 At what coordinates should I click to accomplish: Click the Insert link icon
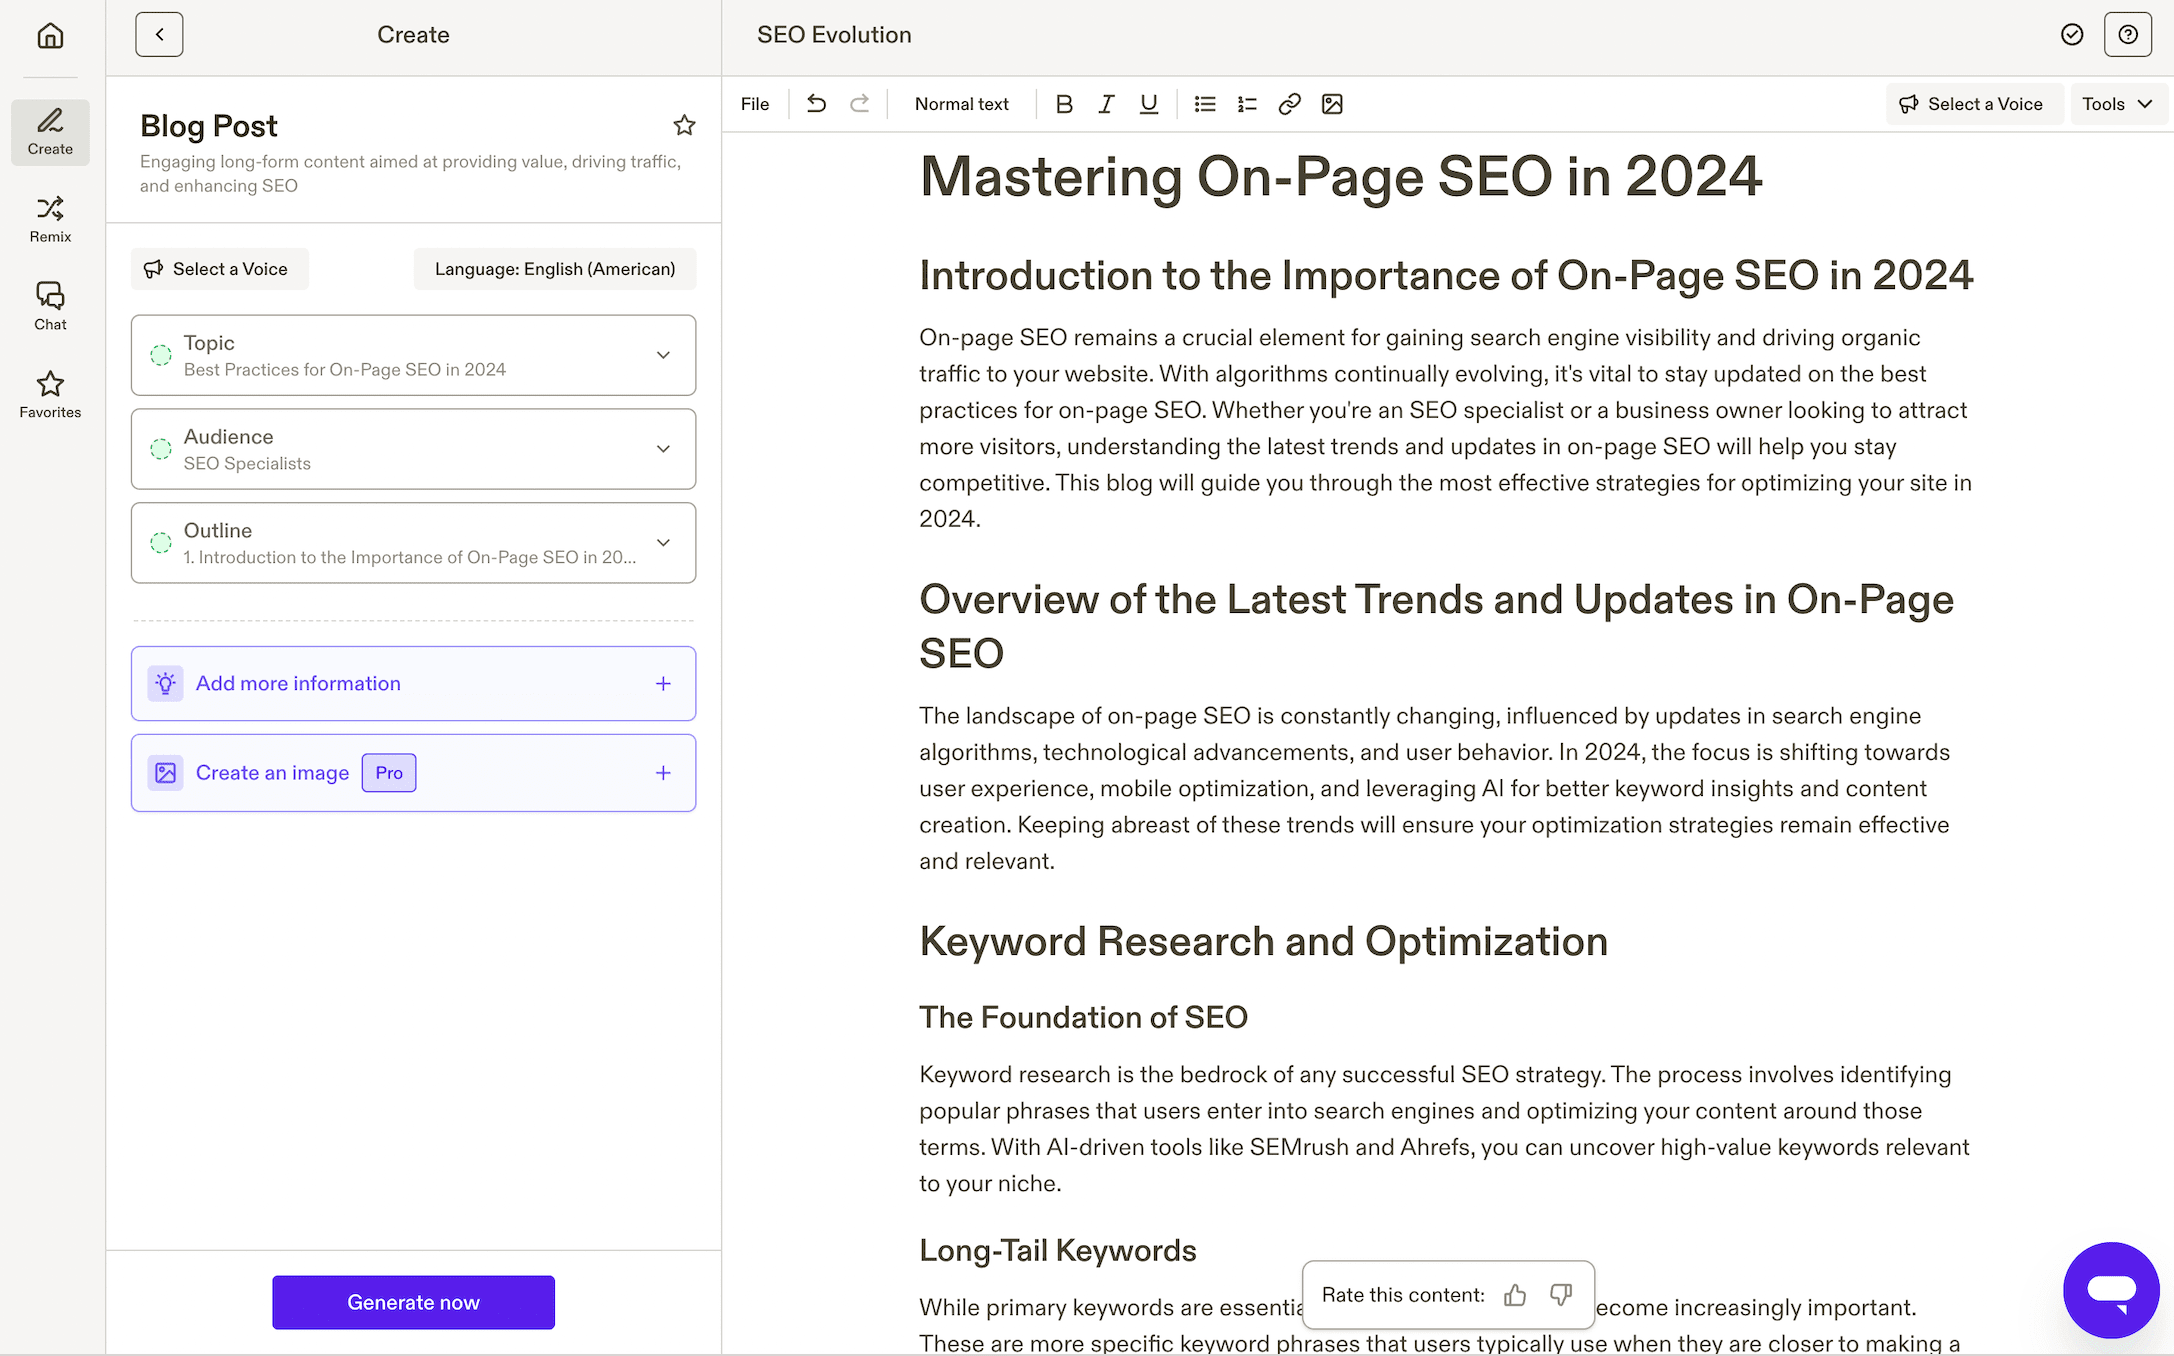point(1290,103)
